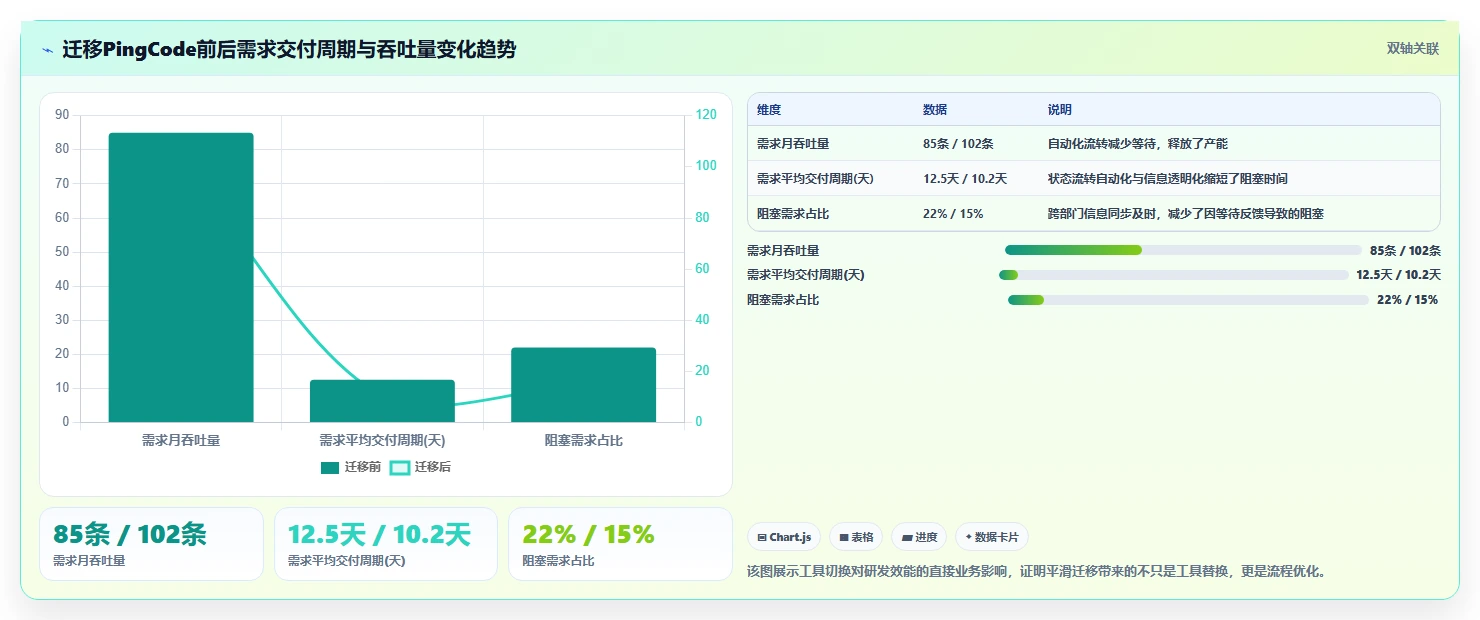The image size is (1480, 620).
Task: Click the right axis value 120
Action: pos(706,115)
